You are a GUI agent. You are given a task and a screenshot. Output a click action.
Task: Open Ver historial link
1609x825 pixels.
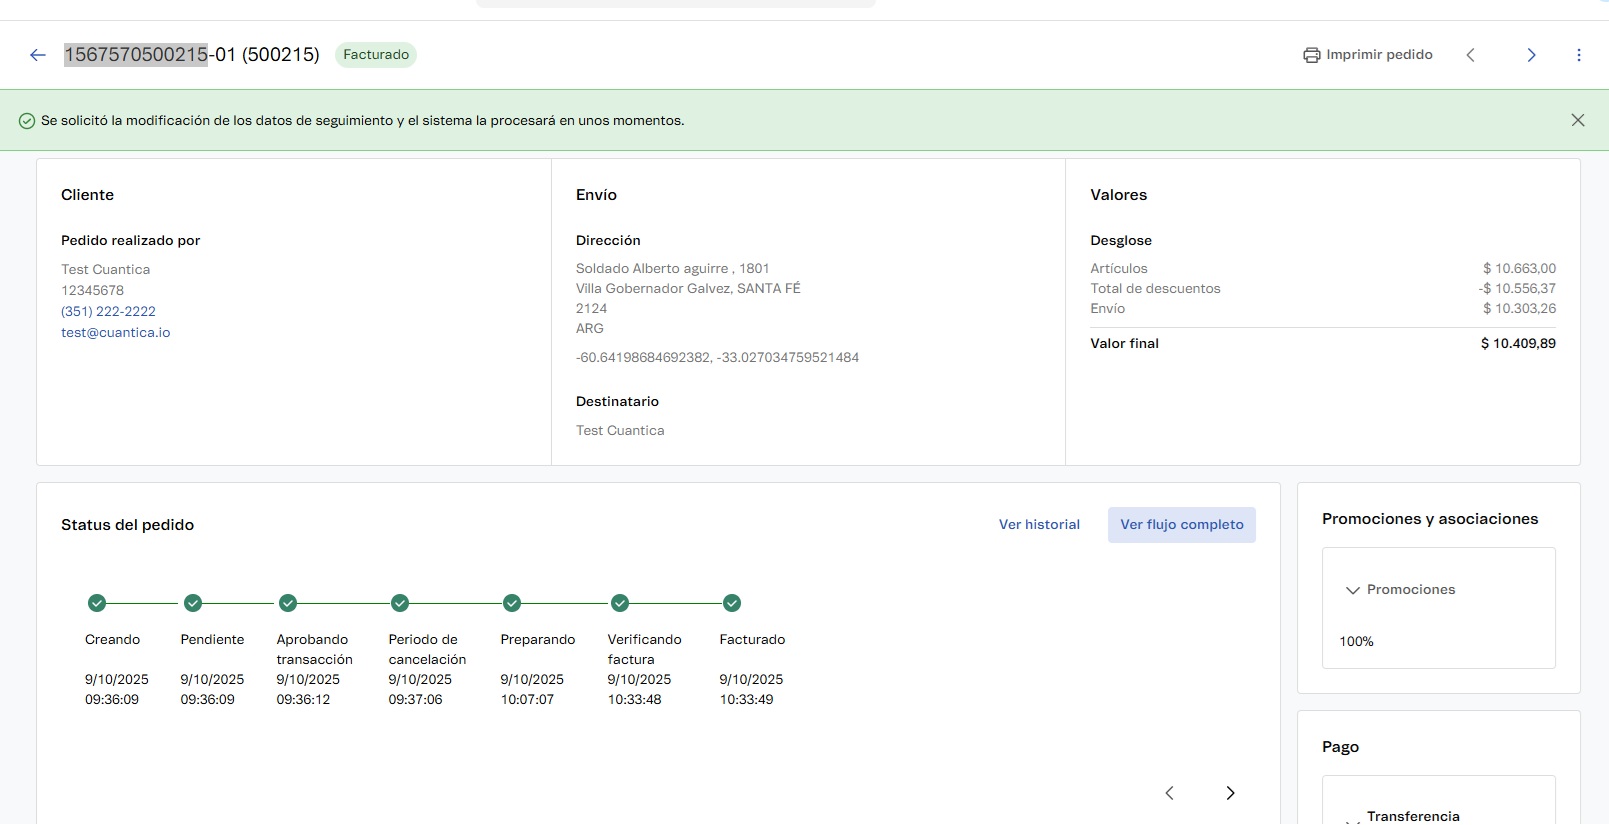1039,525
